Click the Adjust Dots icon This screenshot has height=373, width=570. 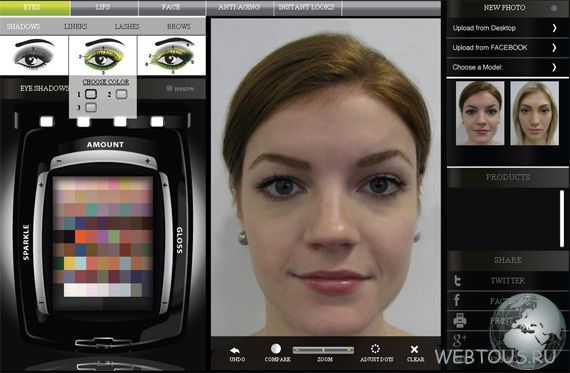coord(375,349)
